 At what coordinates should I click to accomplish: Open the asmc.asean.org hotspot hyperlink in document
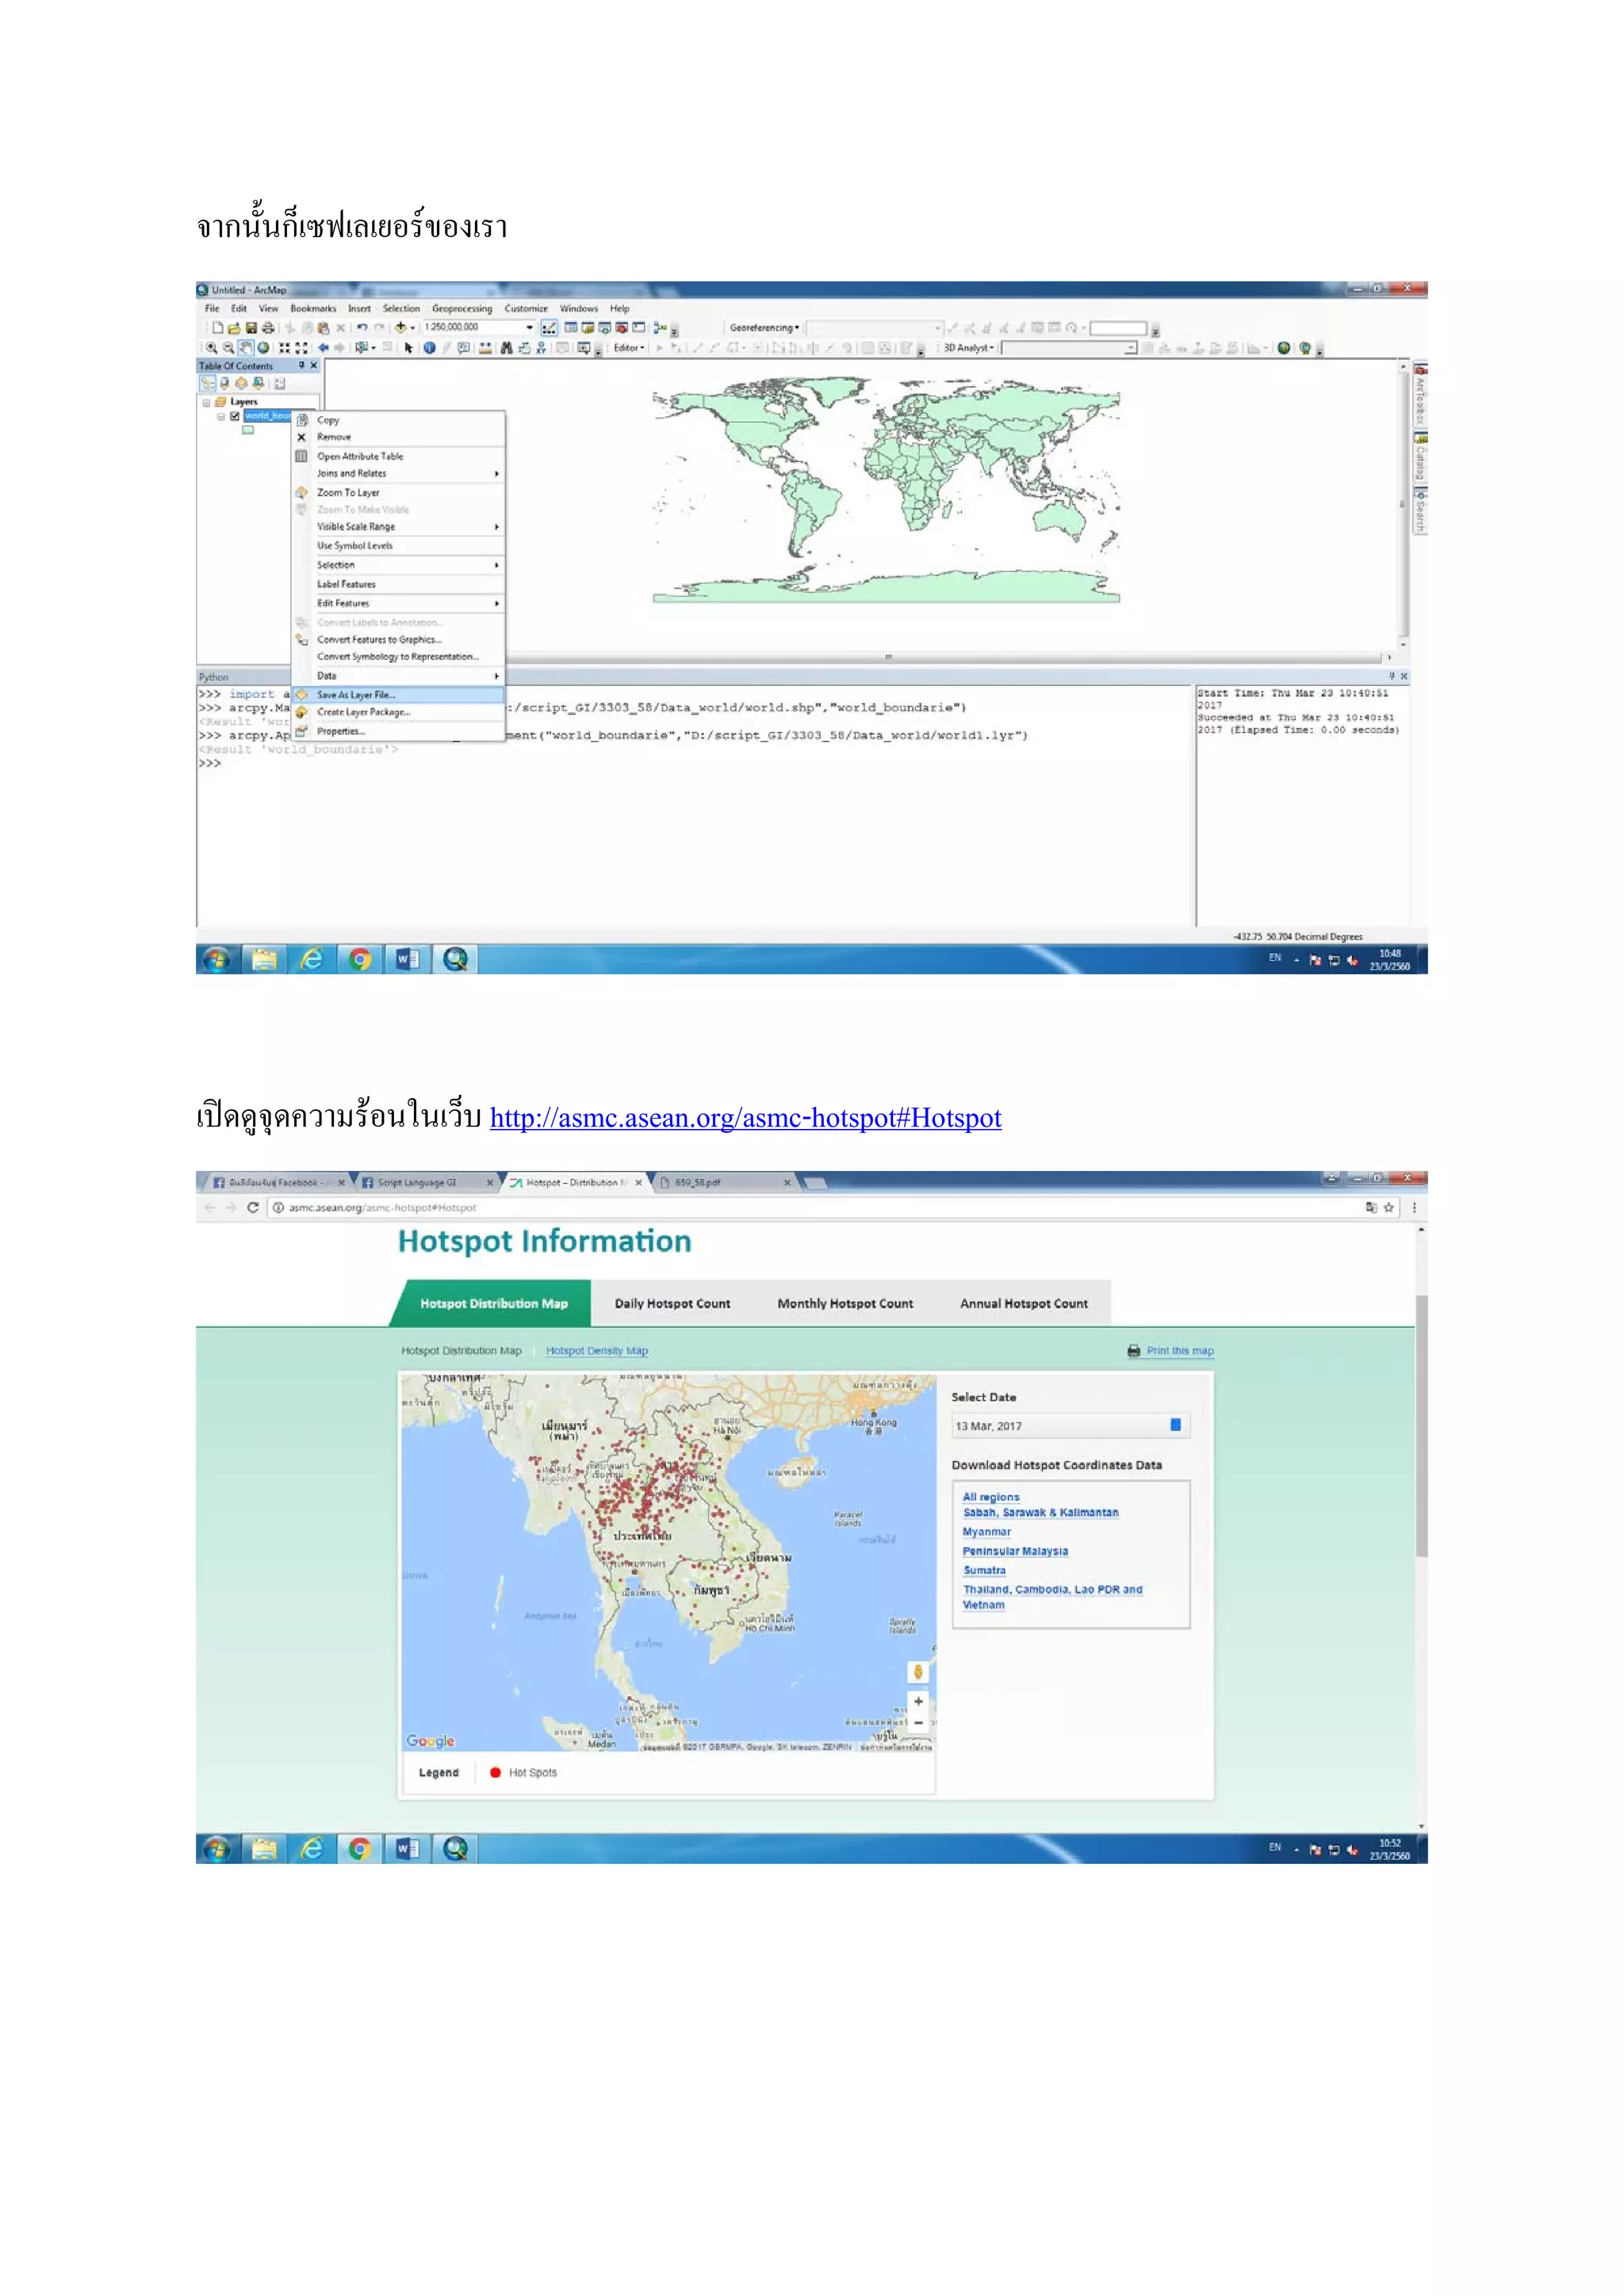[x=745, y=1118]
